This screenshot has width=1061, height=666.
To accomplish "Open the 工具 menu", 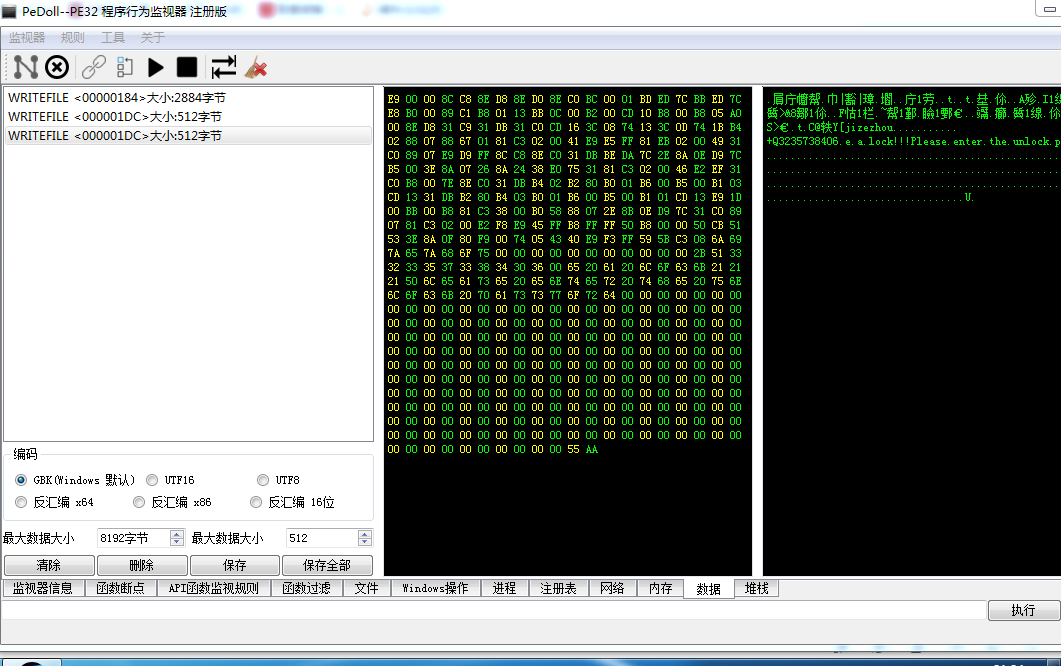I will pyautogui.click(x=113, y=38).
